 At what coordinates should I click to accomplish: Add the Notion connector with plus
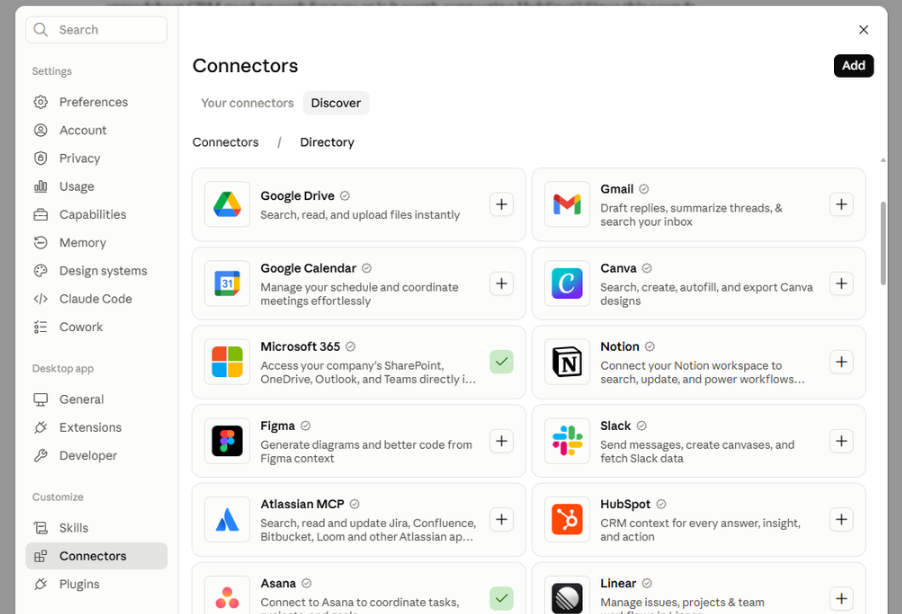pyautogui.click(x=842, y=362)
